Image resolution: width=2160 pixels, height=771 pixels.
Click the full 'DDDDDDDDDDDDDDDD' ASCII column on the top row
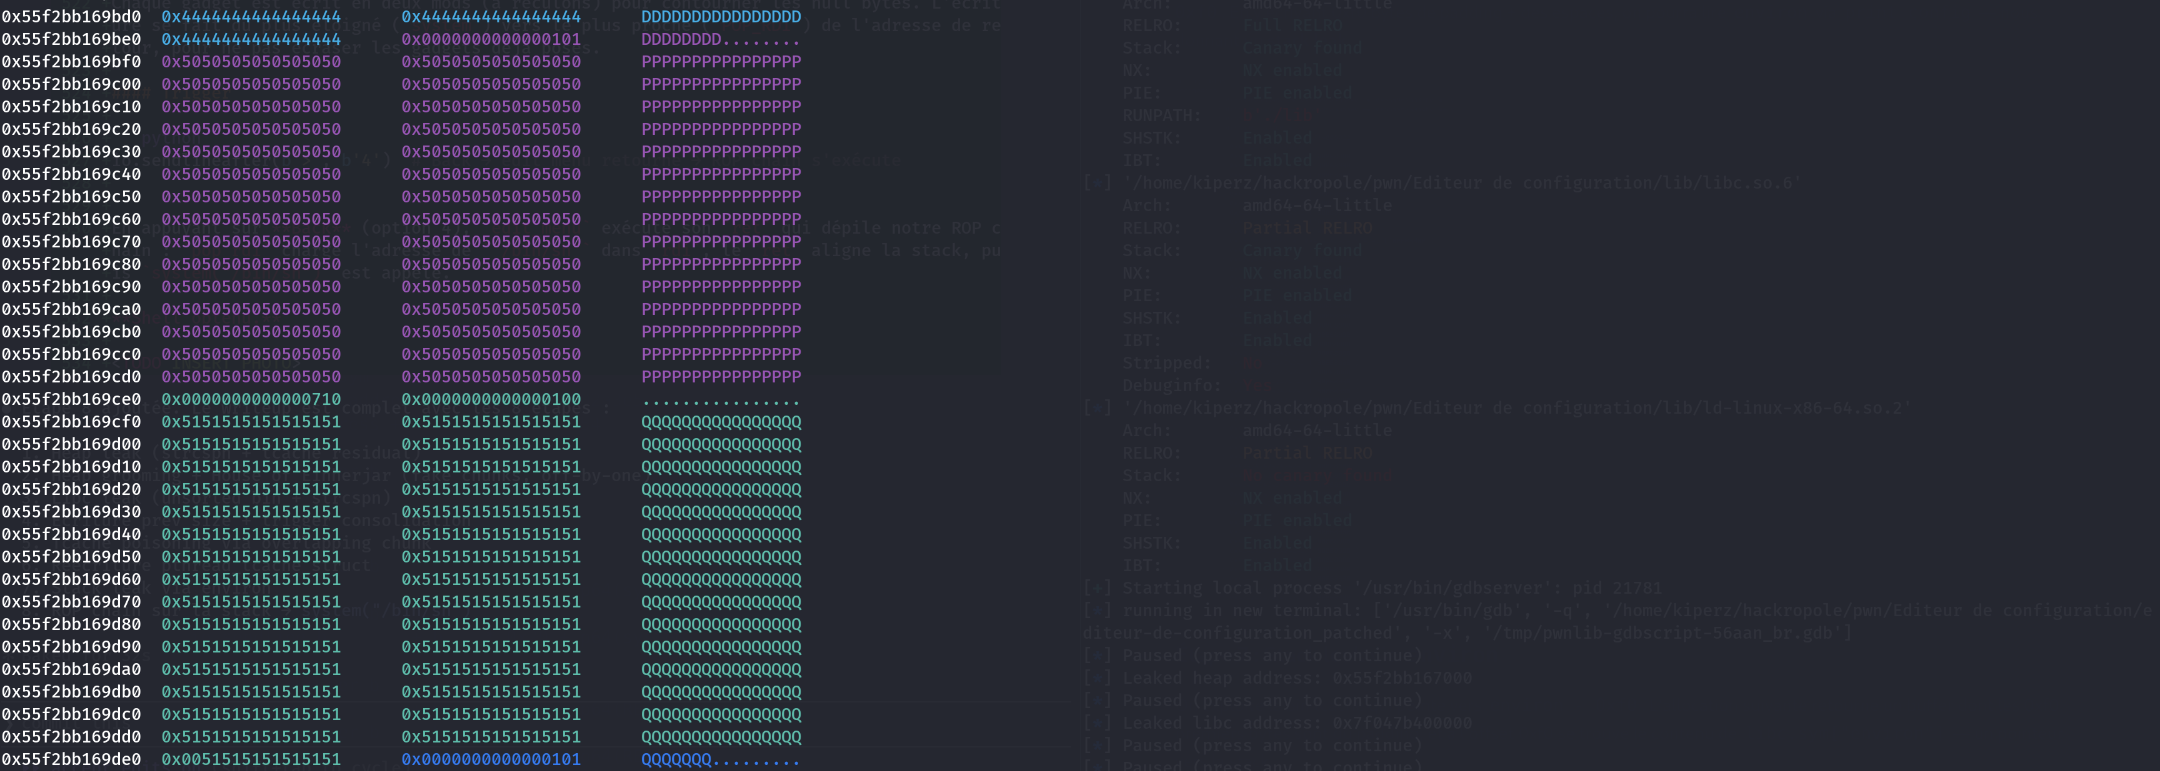721,17
